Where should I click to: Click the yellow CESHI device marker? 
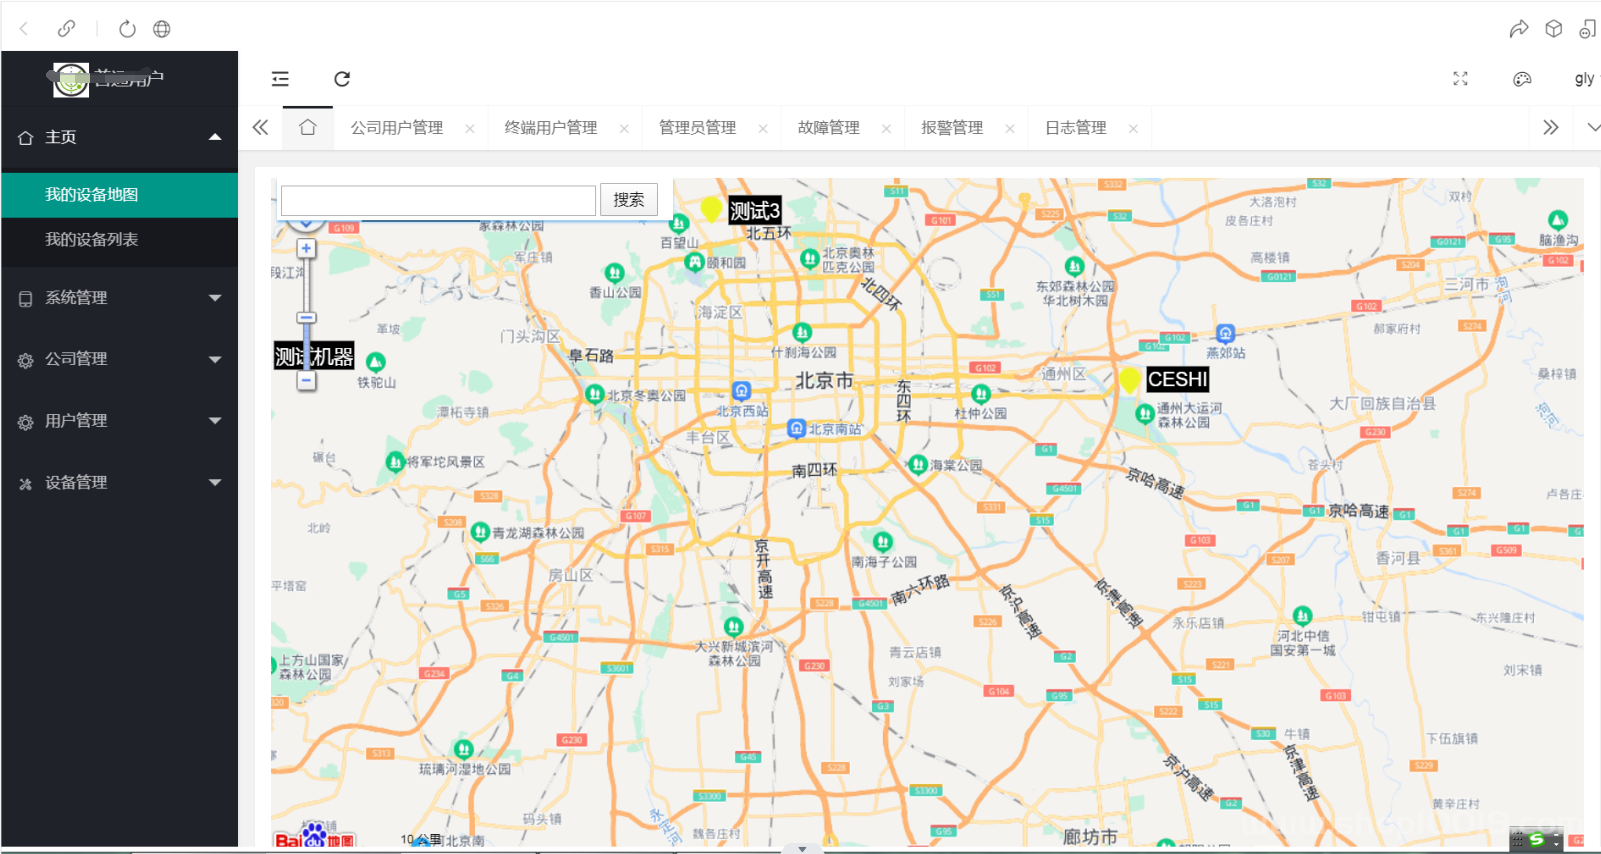point(1129,380)
